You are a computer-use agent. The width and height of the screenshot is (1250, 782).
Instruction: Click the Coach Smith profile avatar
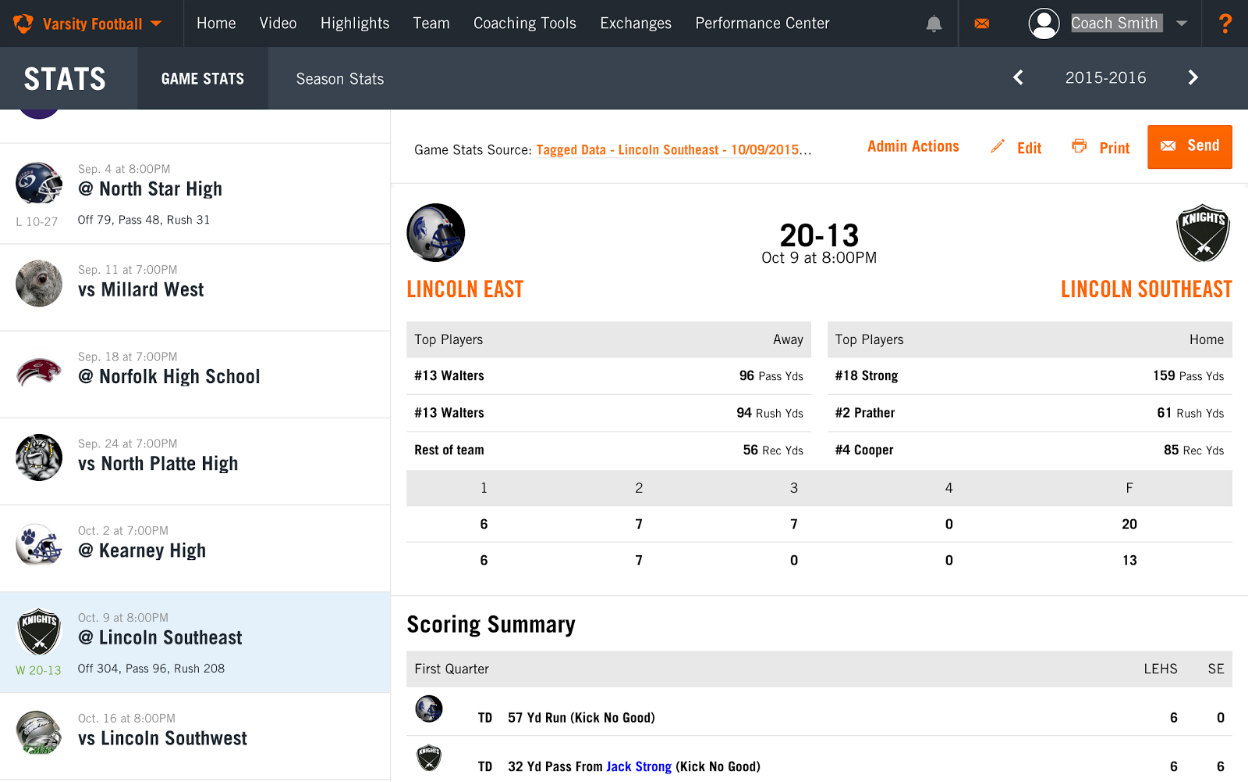click(x=1044, y=23)
